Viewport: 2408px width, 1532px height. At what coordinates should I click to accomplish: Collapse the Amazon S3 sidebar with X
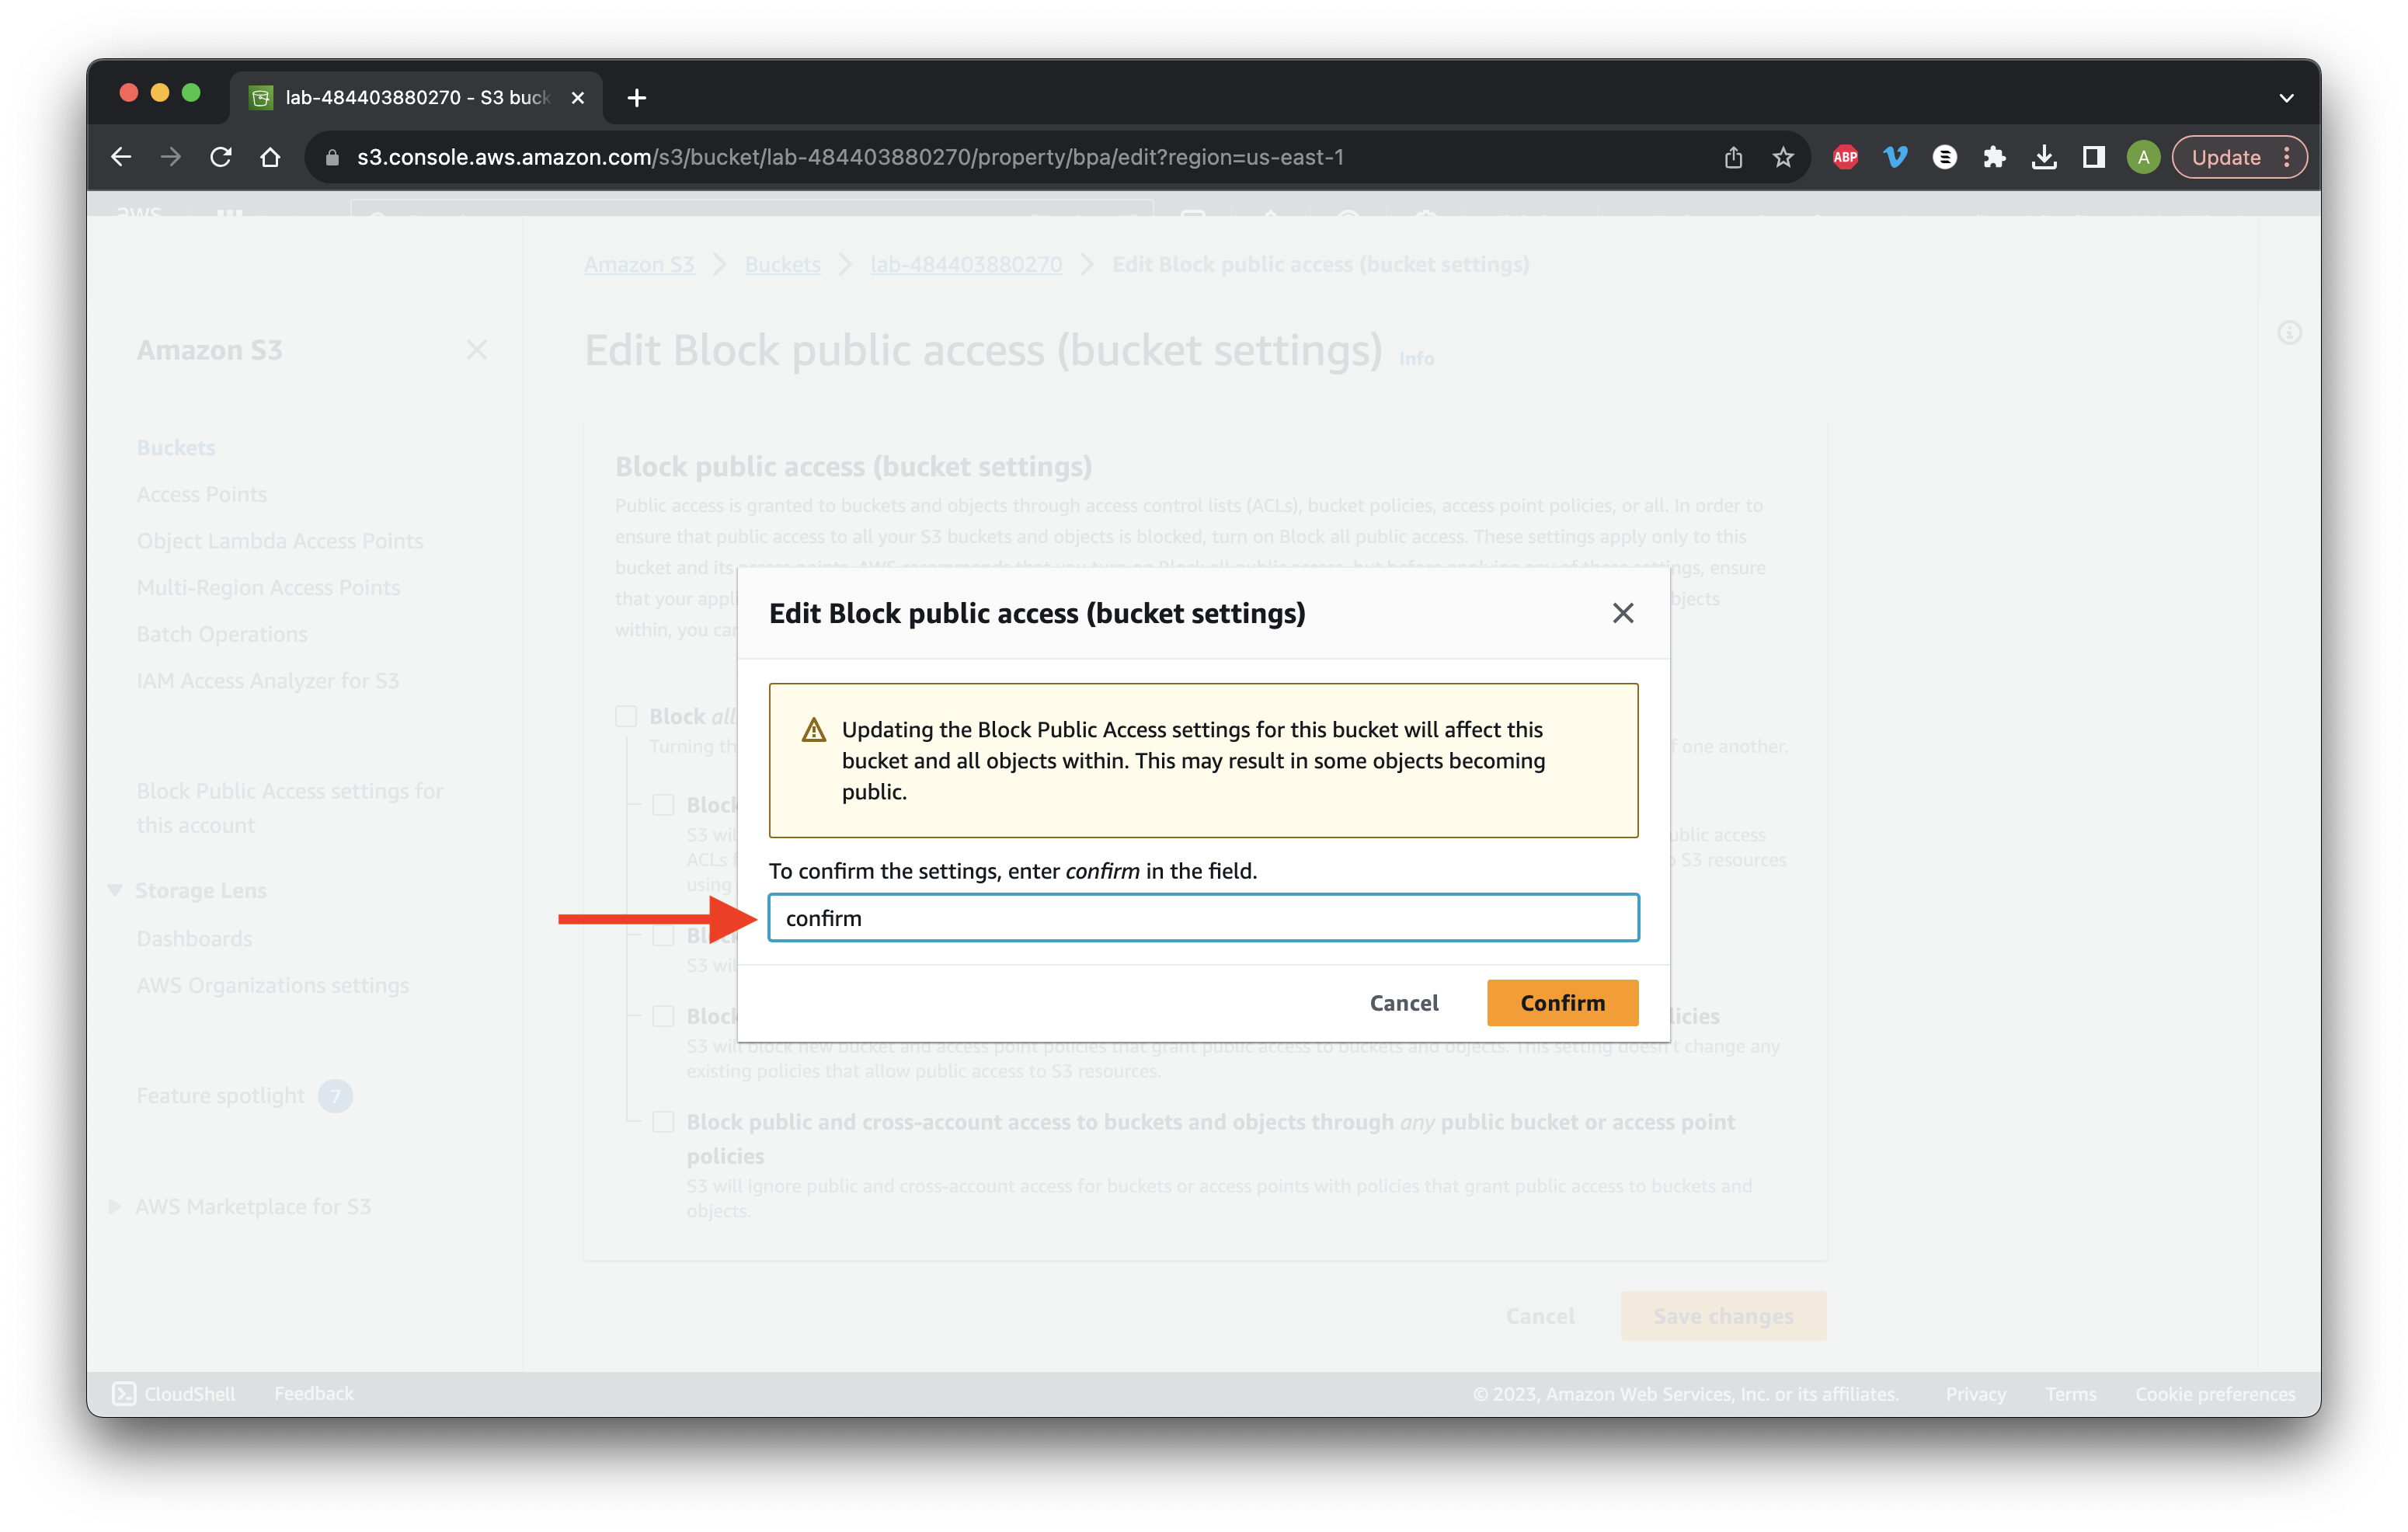coord(477,350)
